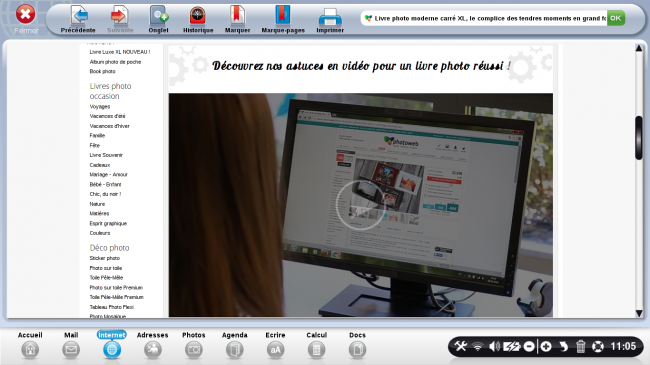Bookmark this page with Marquer
The height and width of the screenshot is (365, 650).
pyautogui.click(x=237, y=19)
